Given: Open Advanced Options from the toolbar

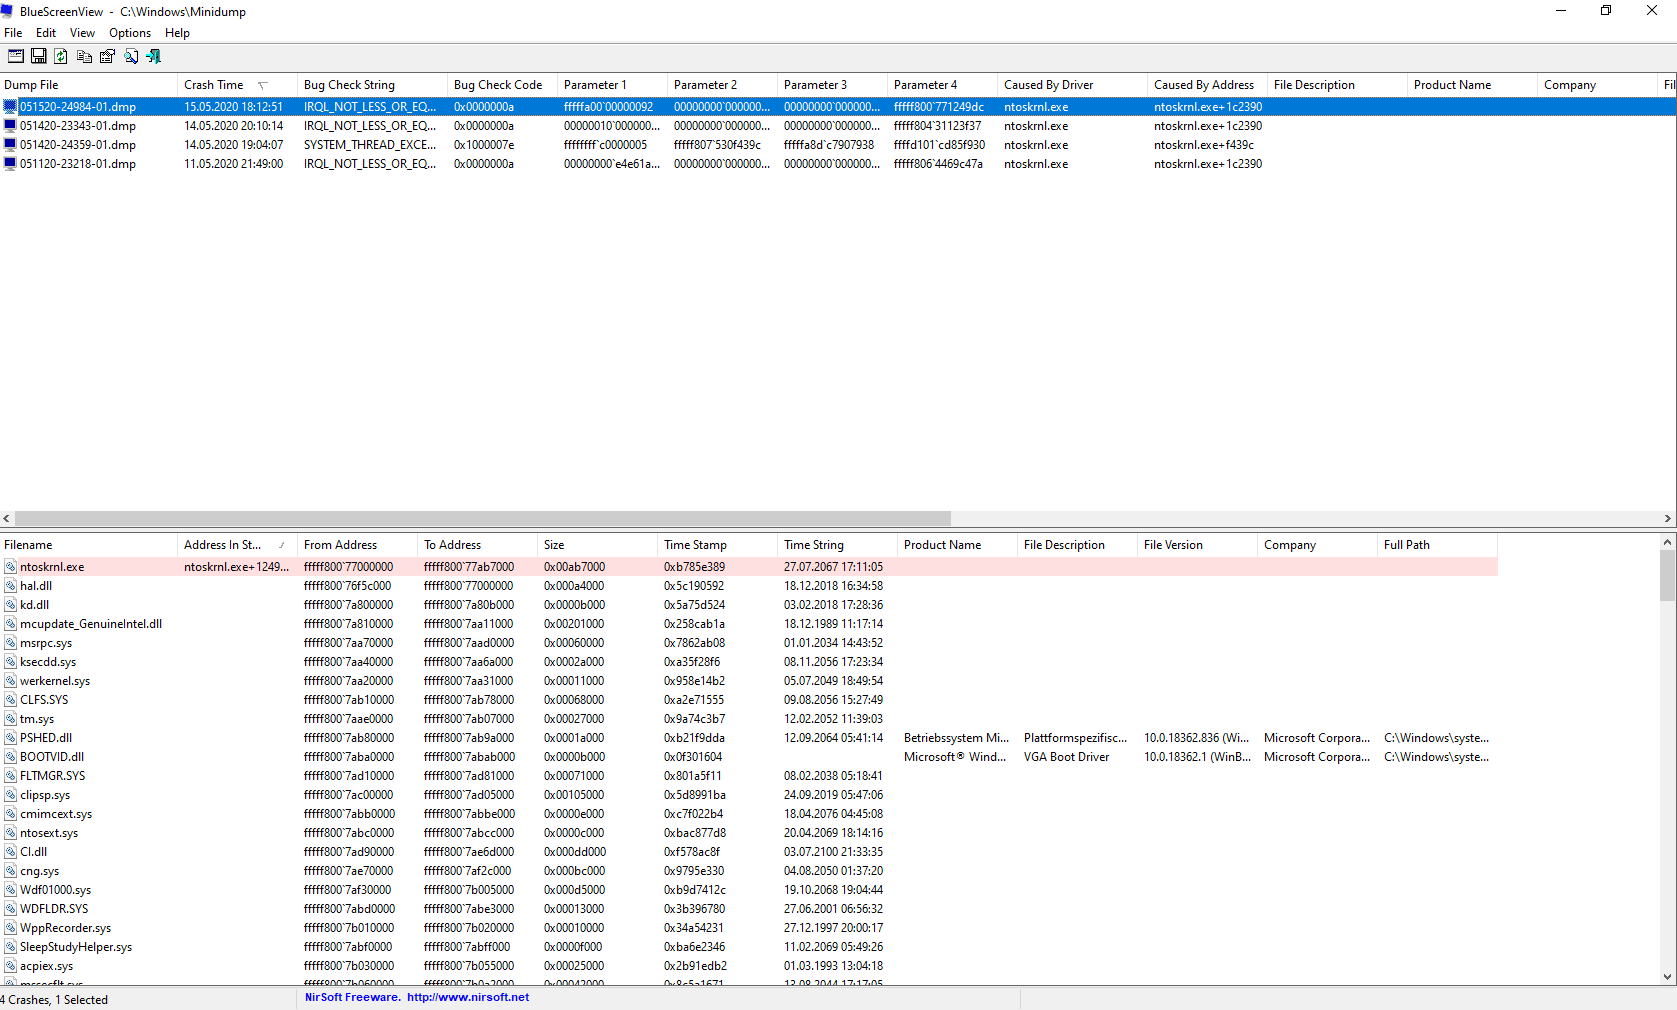Looking at the screenshot, I should [x=15, y=57].
